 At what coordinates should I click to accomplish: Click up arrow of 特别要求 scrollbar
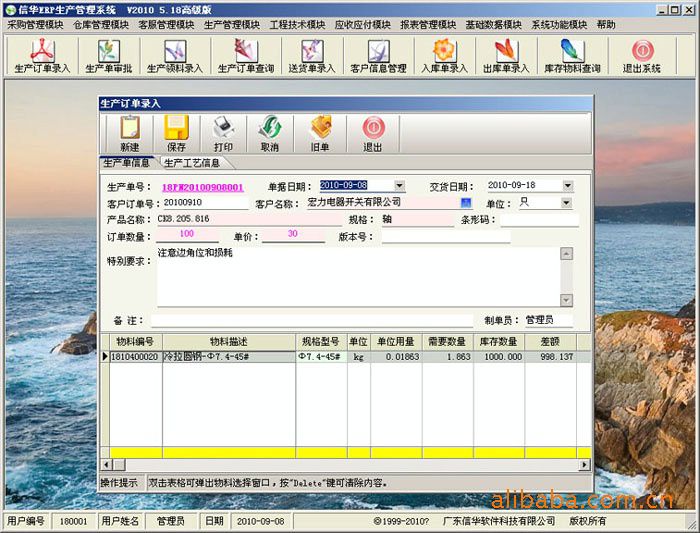(566, 254)
